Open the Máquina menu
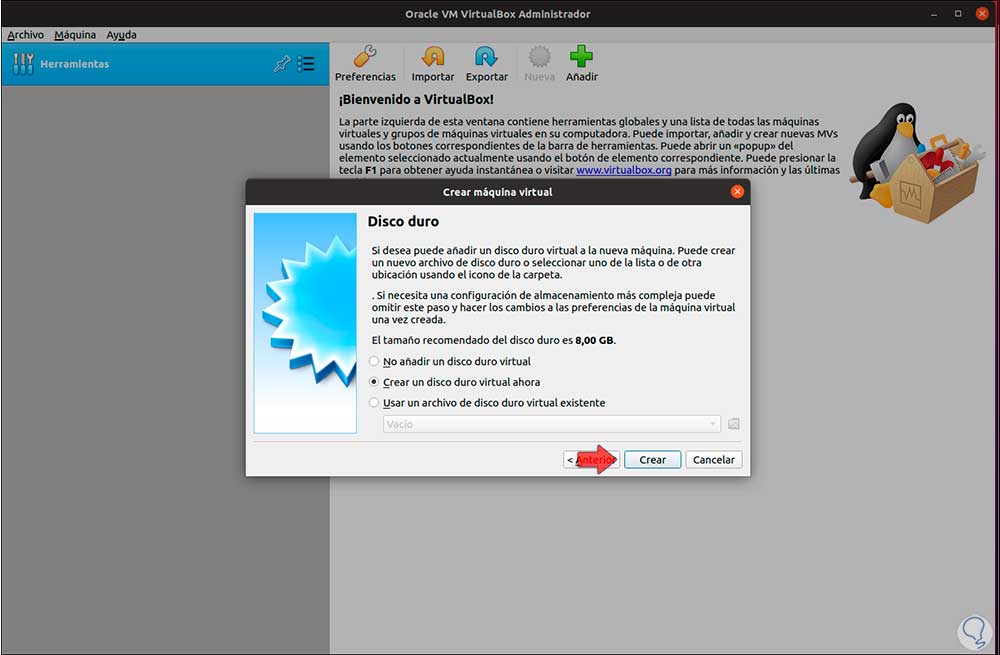Screen dimensions: 1000x655 pyautogui.click(x=75, y=35)
